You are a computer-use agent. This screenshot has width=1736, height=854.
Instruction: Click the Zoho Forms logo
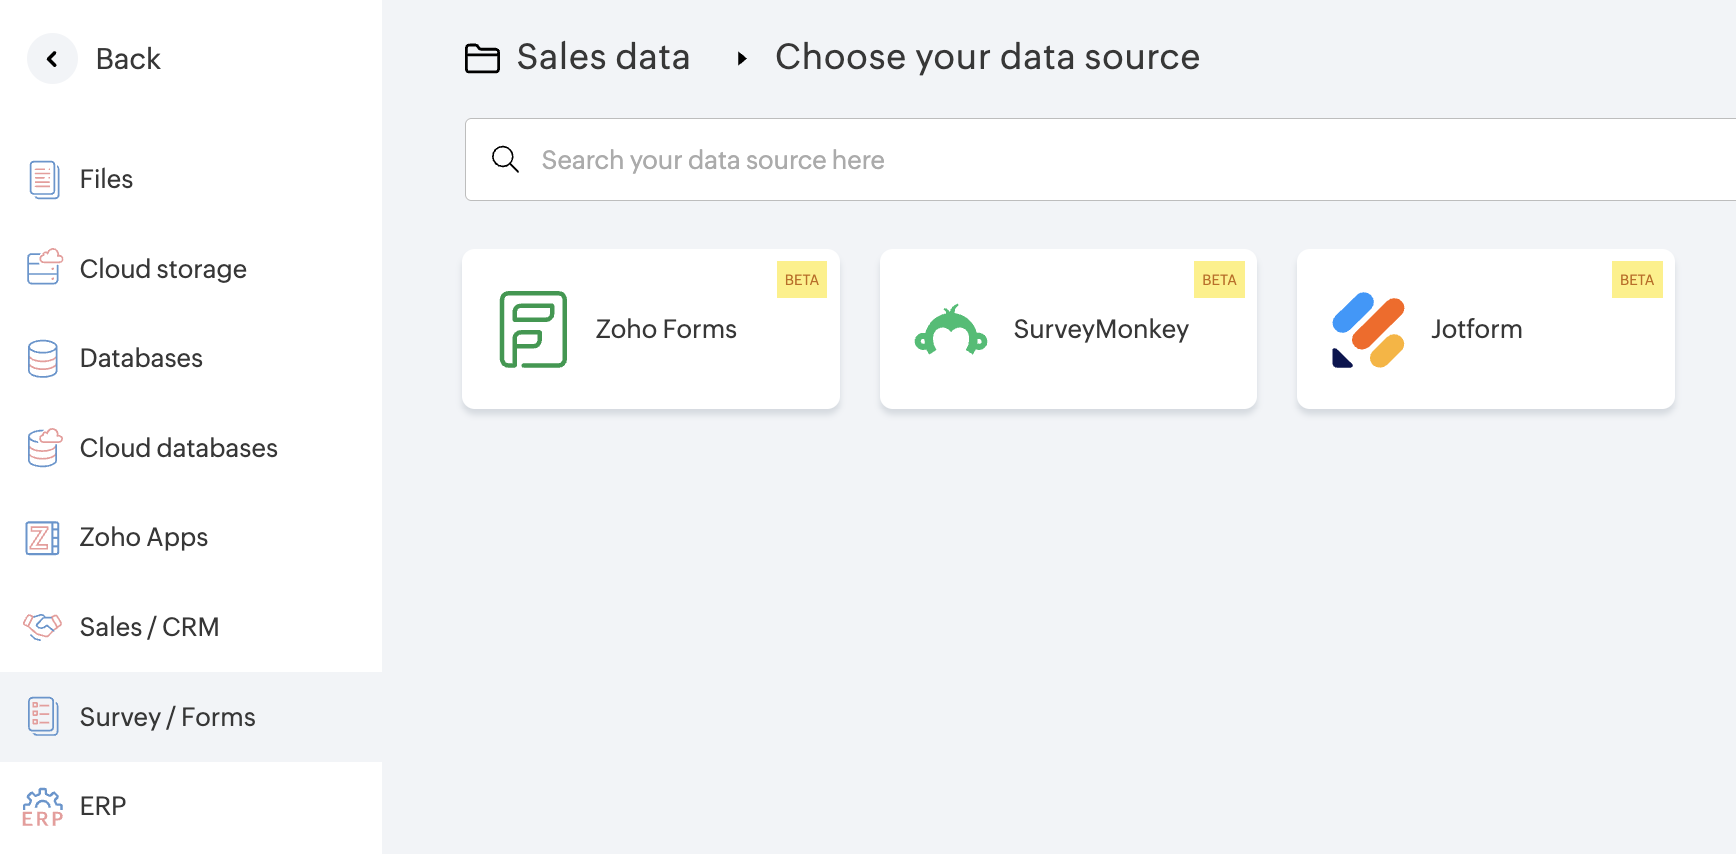(x=533, y=329)
